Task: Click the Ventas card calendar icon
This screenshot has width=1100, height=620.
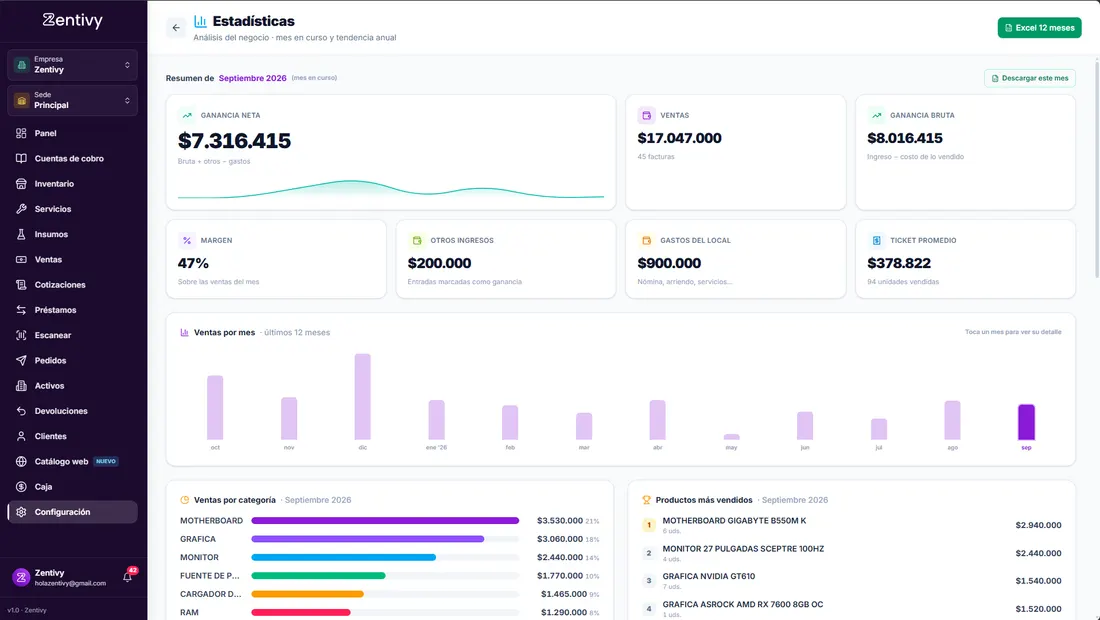Action: tap(646, 115)
